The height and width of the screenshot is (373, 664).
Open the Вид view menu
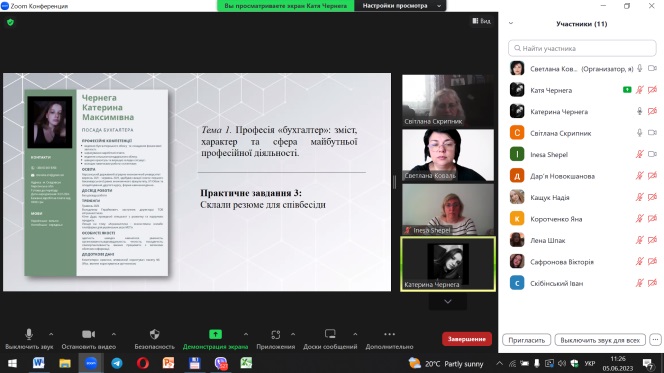[481, 21]
